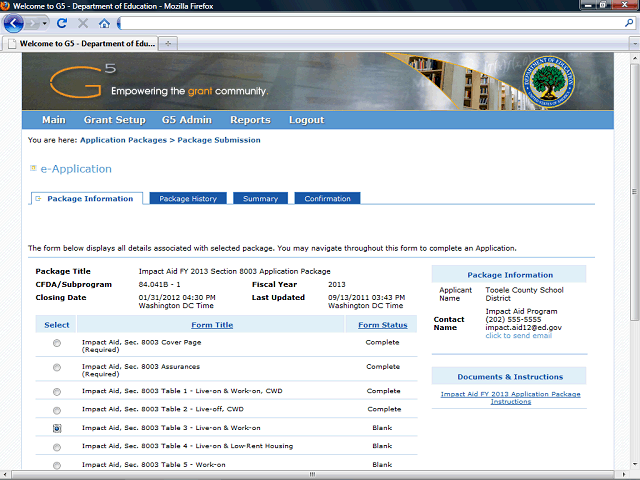Viewport: 640px width, 480px height.
Task: Click the scroll left arrow on horizontal scrollbar
Action: pos(6,475)
